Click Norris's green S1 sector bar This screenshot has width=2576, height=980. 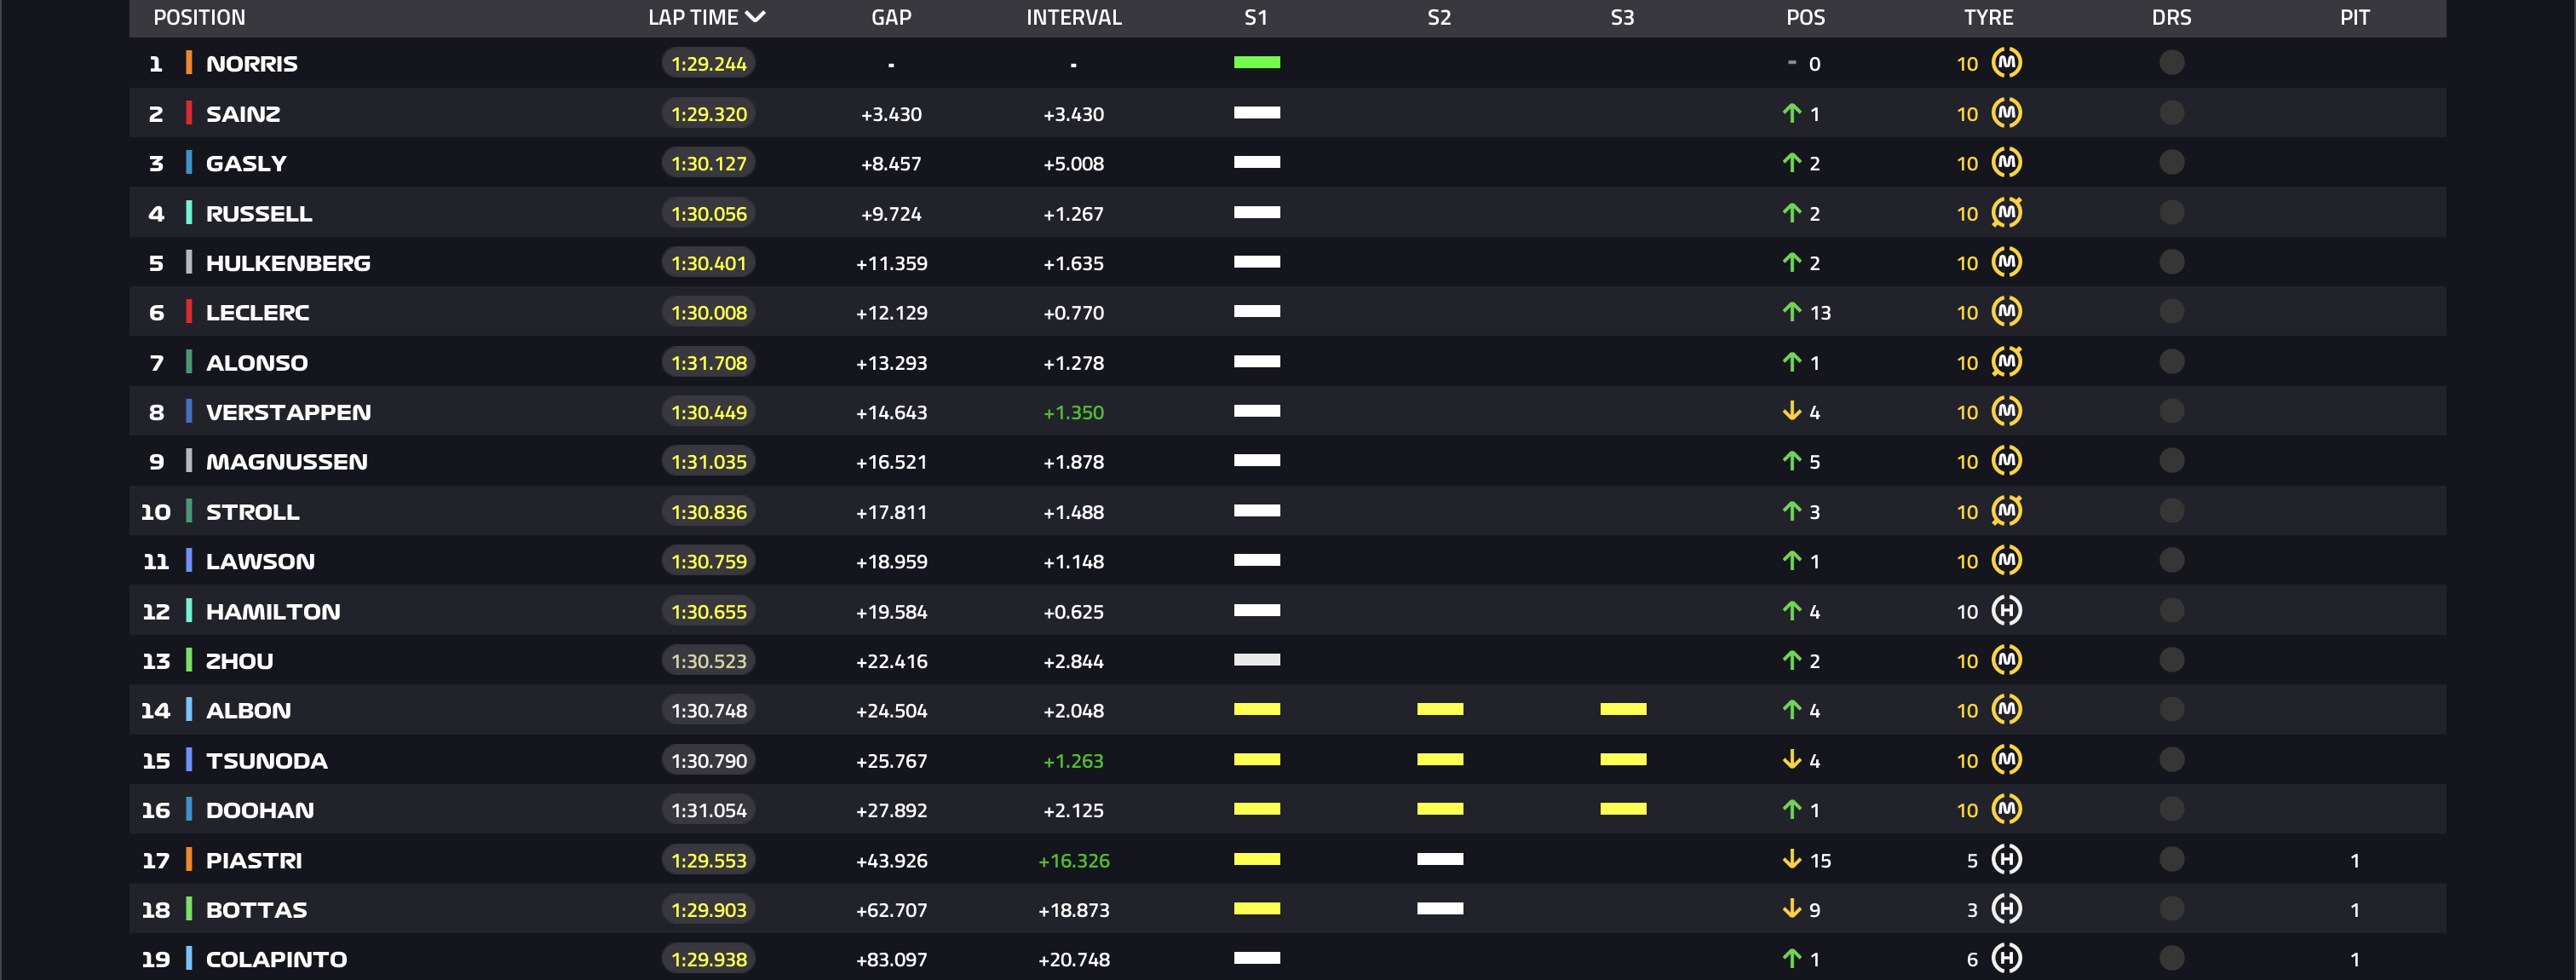[x=1256, y=63]
